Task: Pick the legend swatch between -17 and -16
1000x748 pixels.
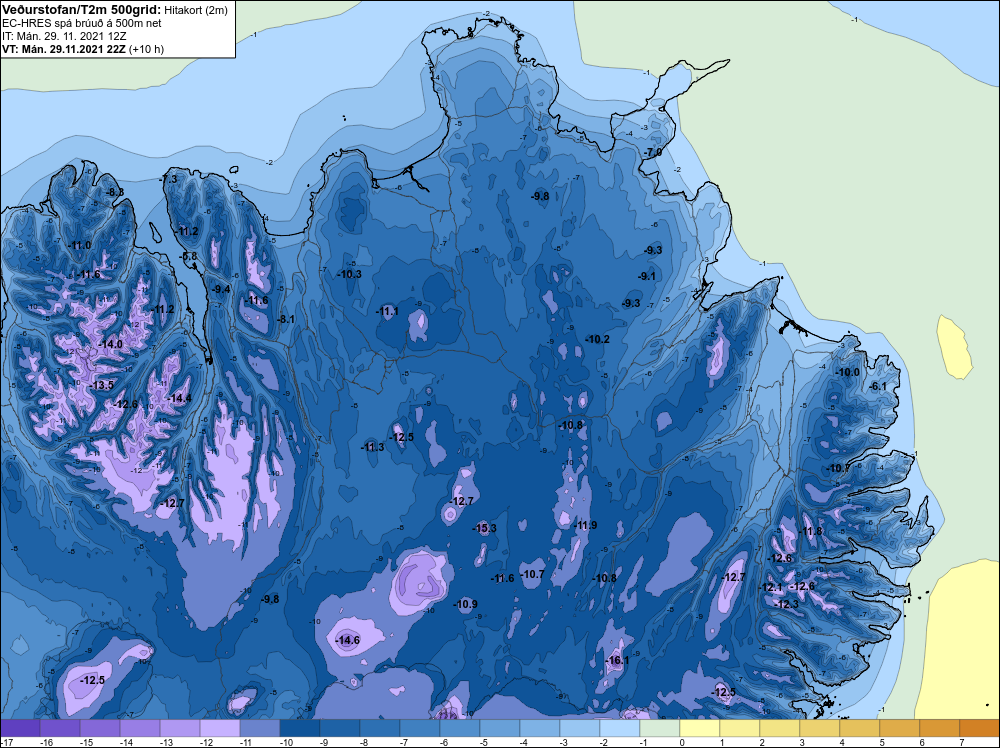Action: (x=20, y=728)
